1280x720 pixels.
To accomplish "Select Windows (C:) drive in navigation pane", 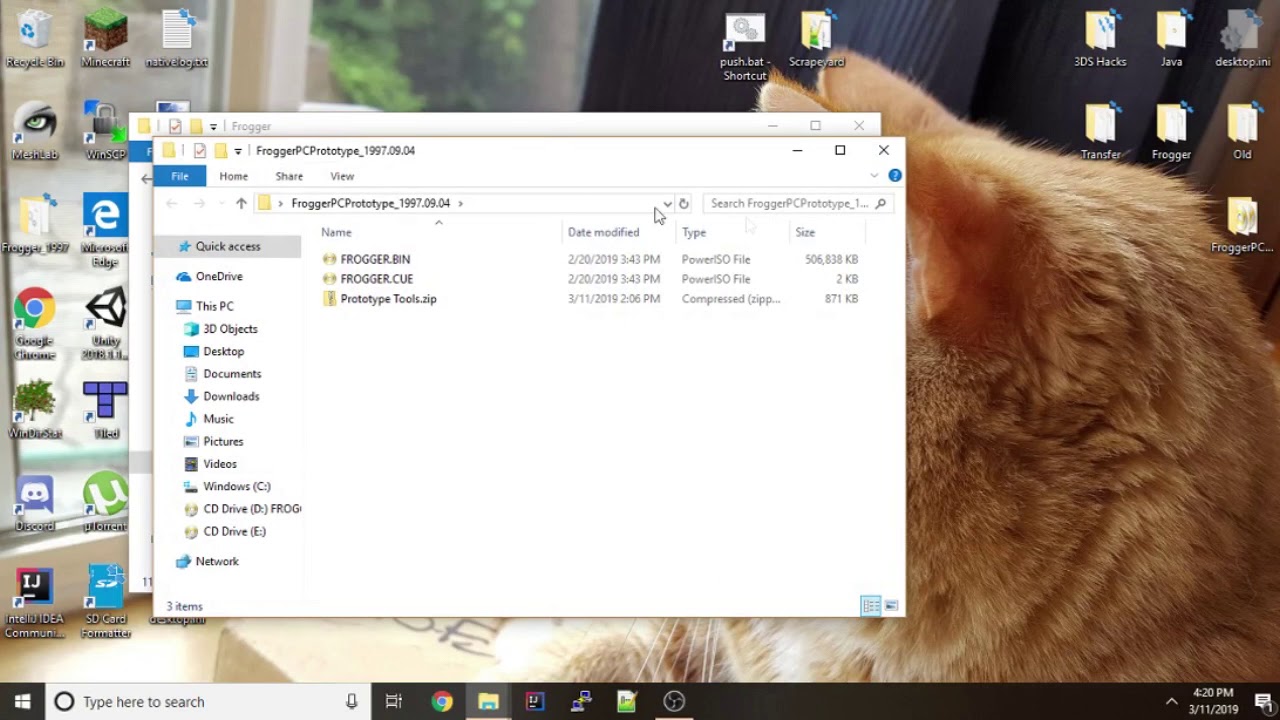I will coord(236,486).
